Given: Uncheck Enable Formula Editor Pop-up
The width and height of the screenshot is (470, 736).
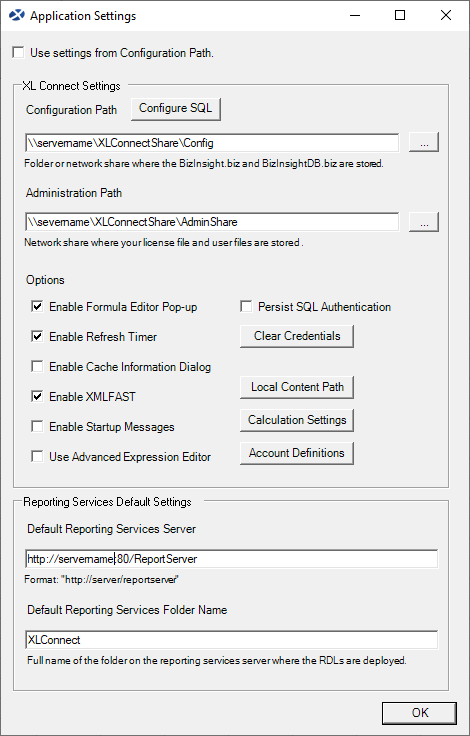Looking at the screenshot, I should point(37,307).
